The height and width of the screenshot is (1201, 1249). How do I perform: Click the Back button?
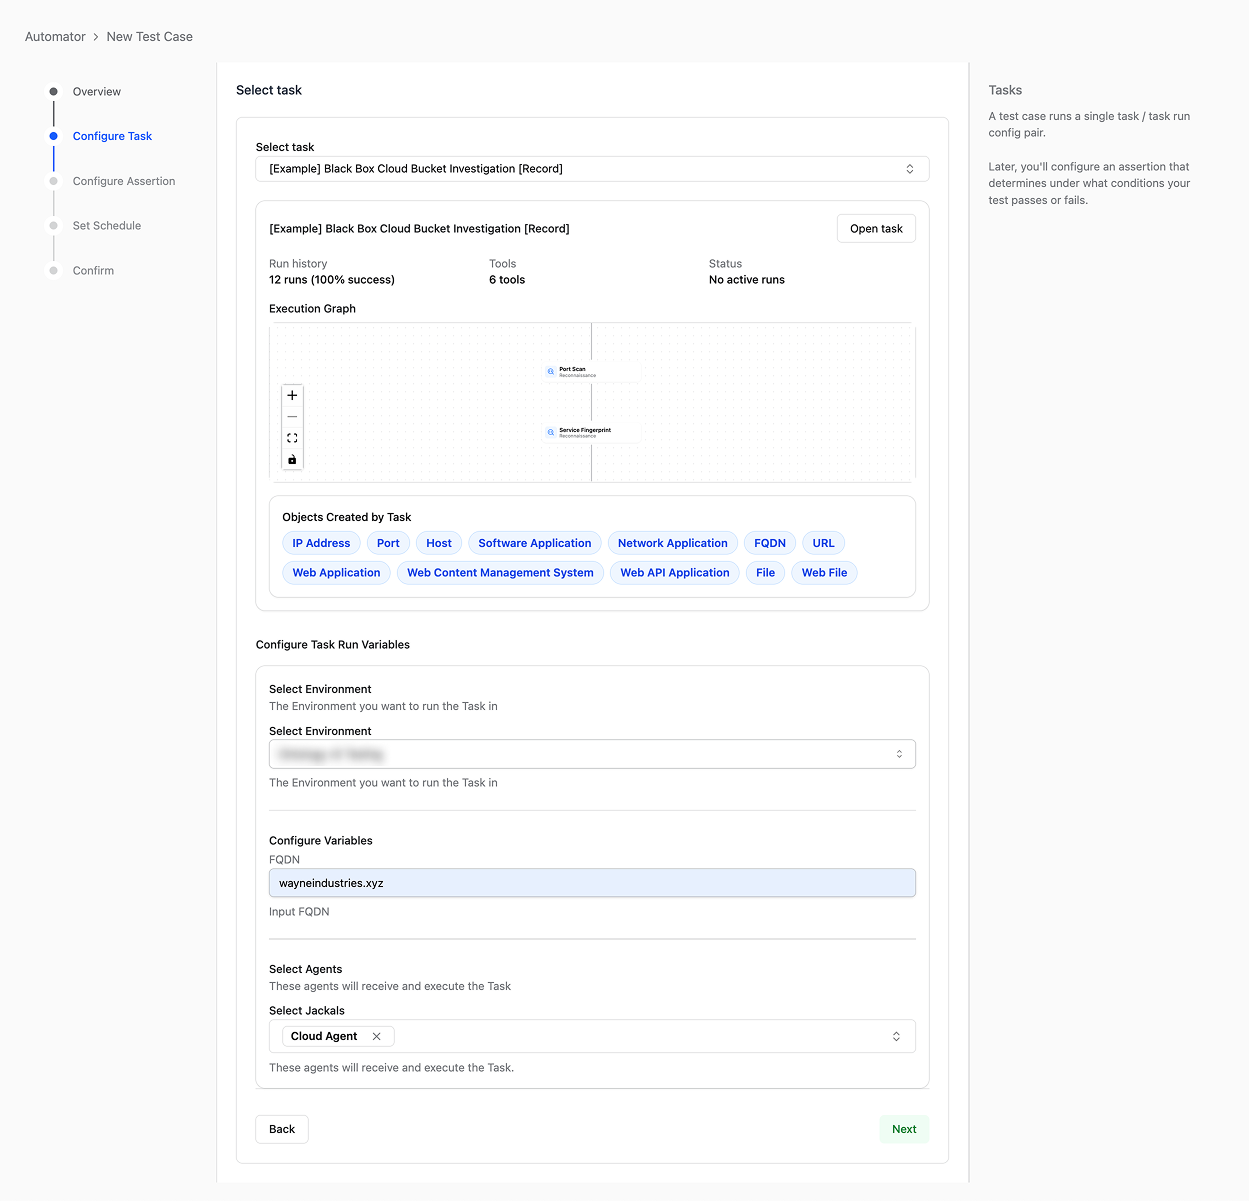(x=282, y=1129)
